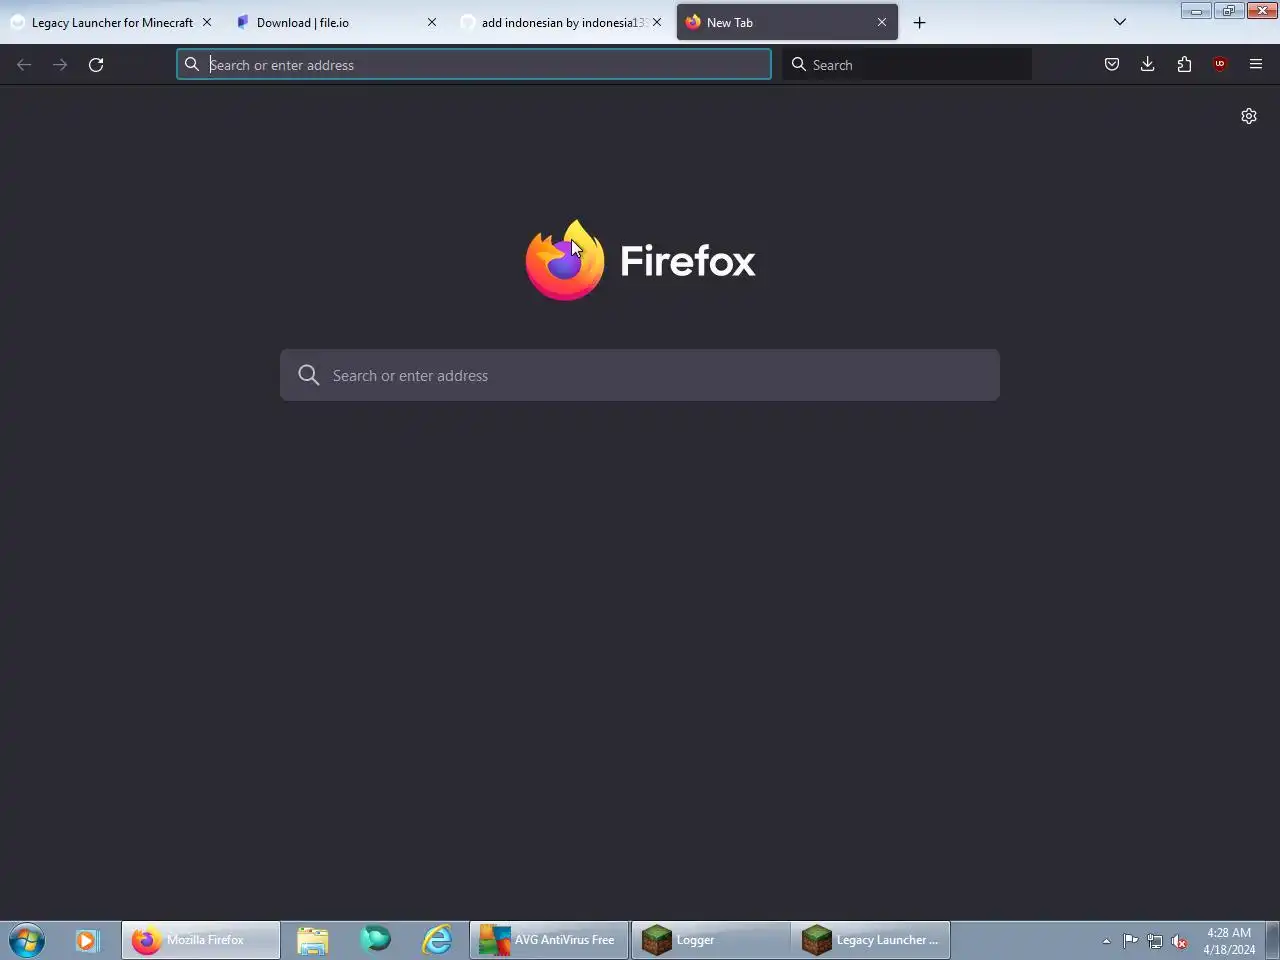Close the Download | file.io tab

432,22
